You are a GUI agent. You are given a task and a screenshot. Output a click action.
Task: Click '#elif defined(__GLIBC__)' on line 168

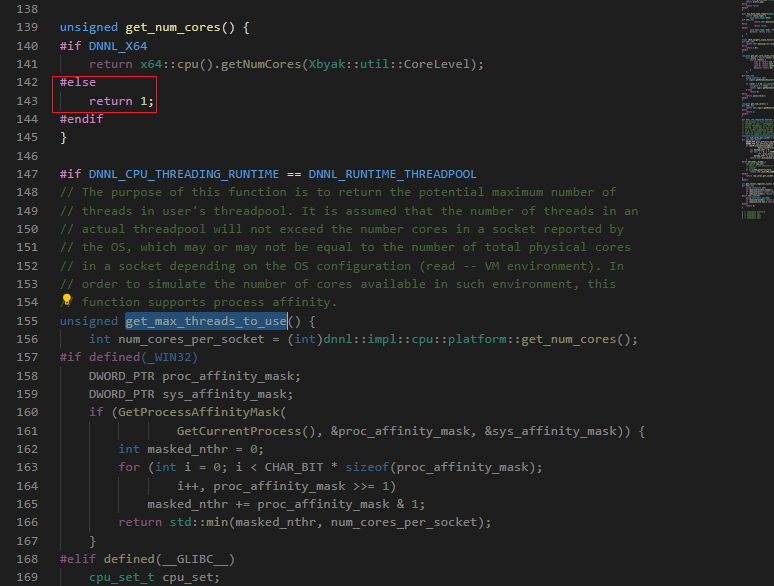point(147,559)
